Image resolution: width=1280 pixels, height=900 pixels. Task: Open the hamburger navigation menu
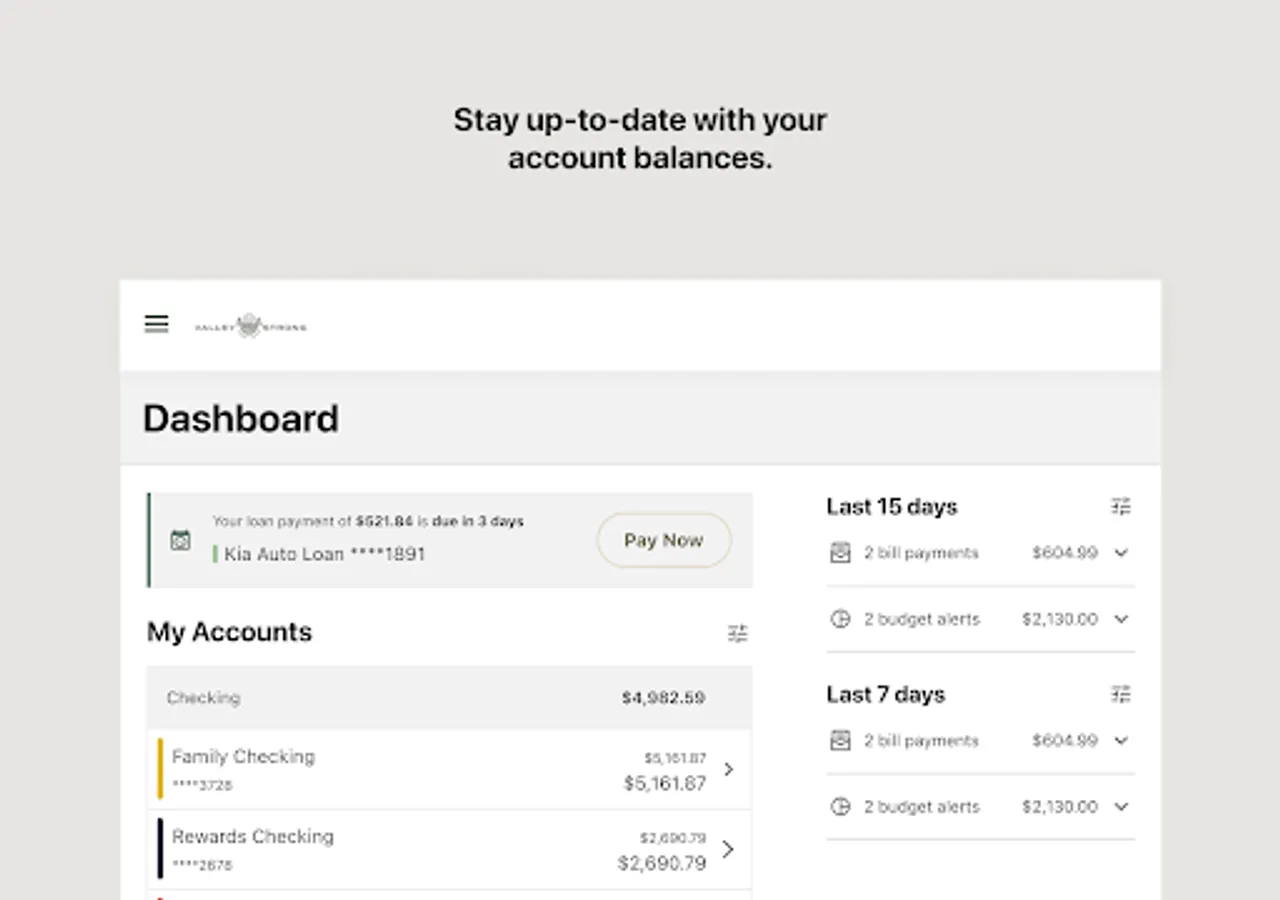pos(156,324)
